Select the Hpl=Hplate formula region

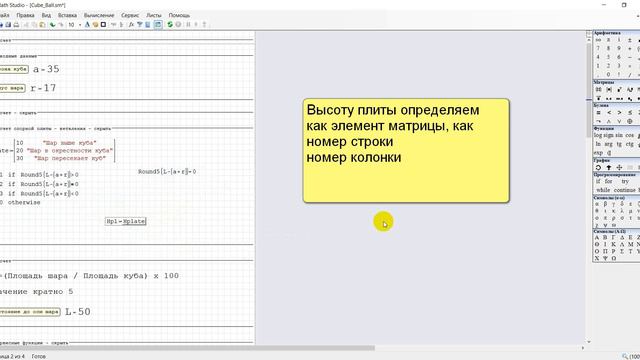click(125, 221)
